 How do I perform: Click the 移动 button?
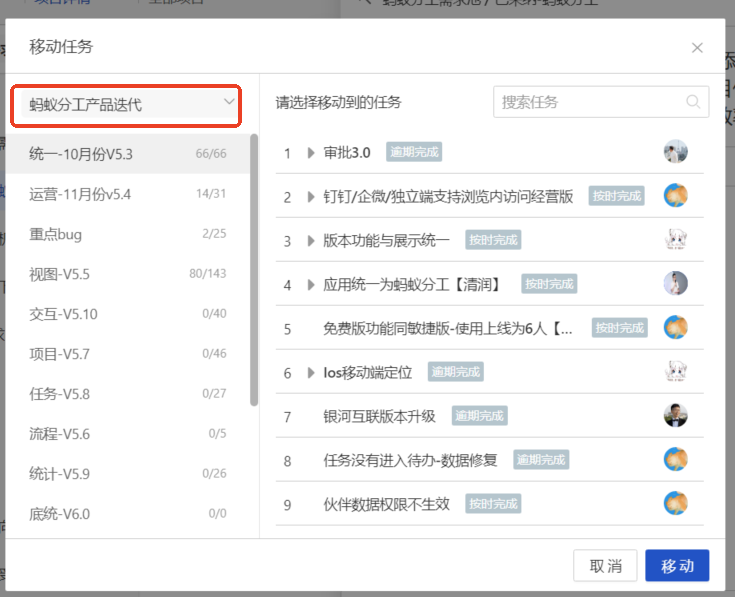pyautogui.click(x=677, y=566)
